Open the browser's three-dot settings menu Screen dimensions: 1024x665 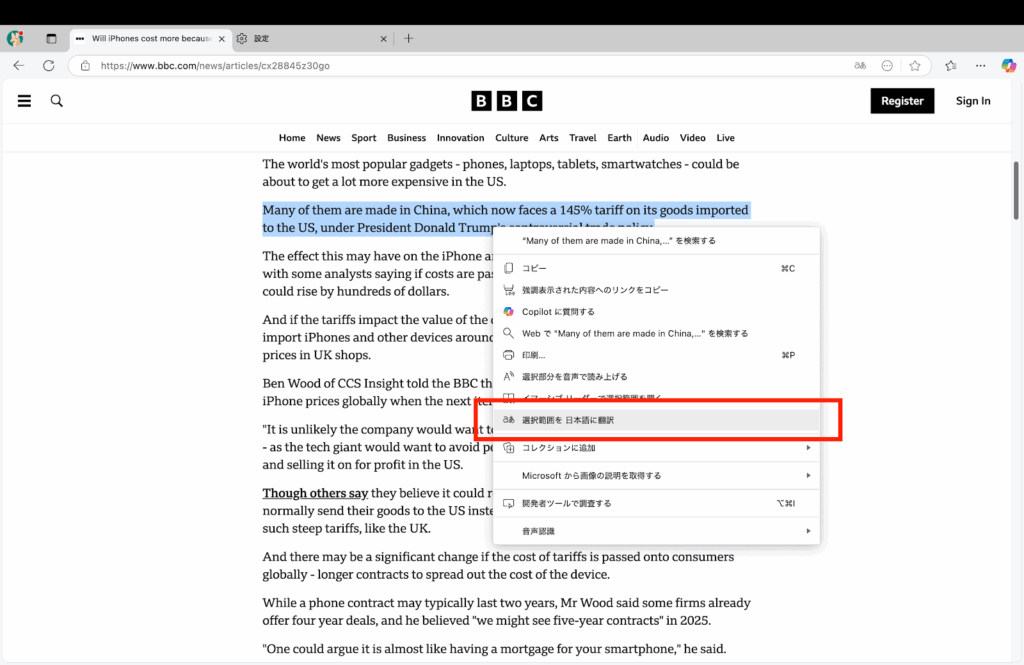(x=980, y=66)
